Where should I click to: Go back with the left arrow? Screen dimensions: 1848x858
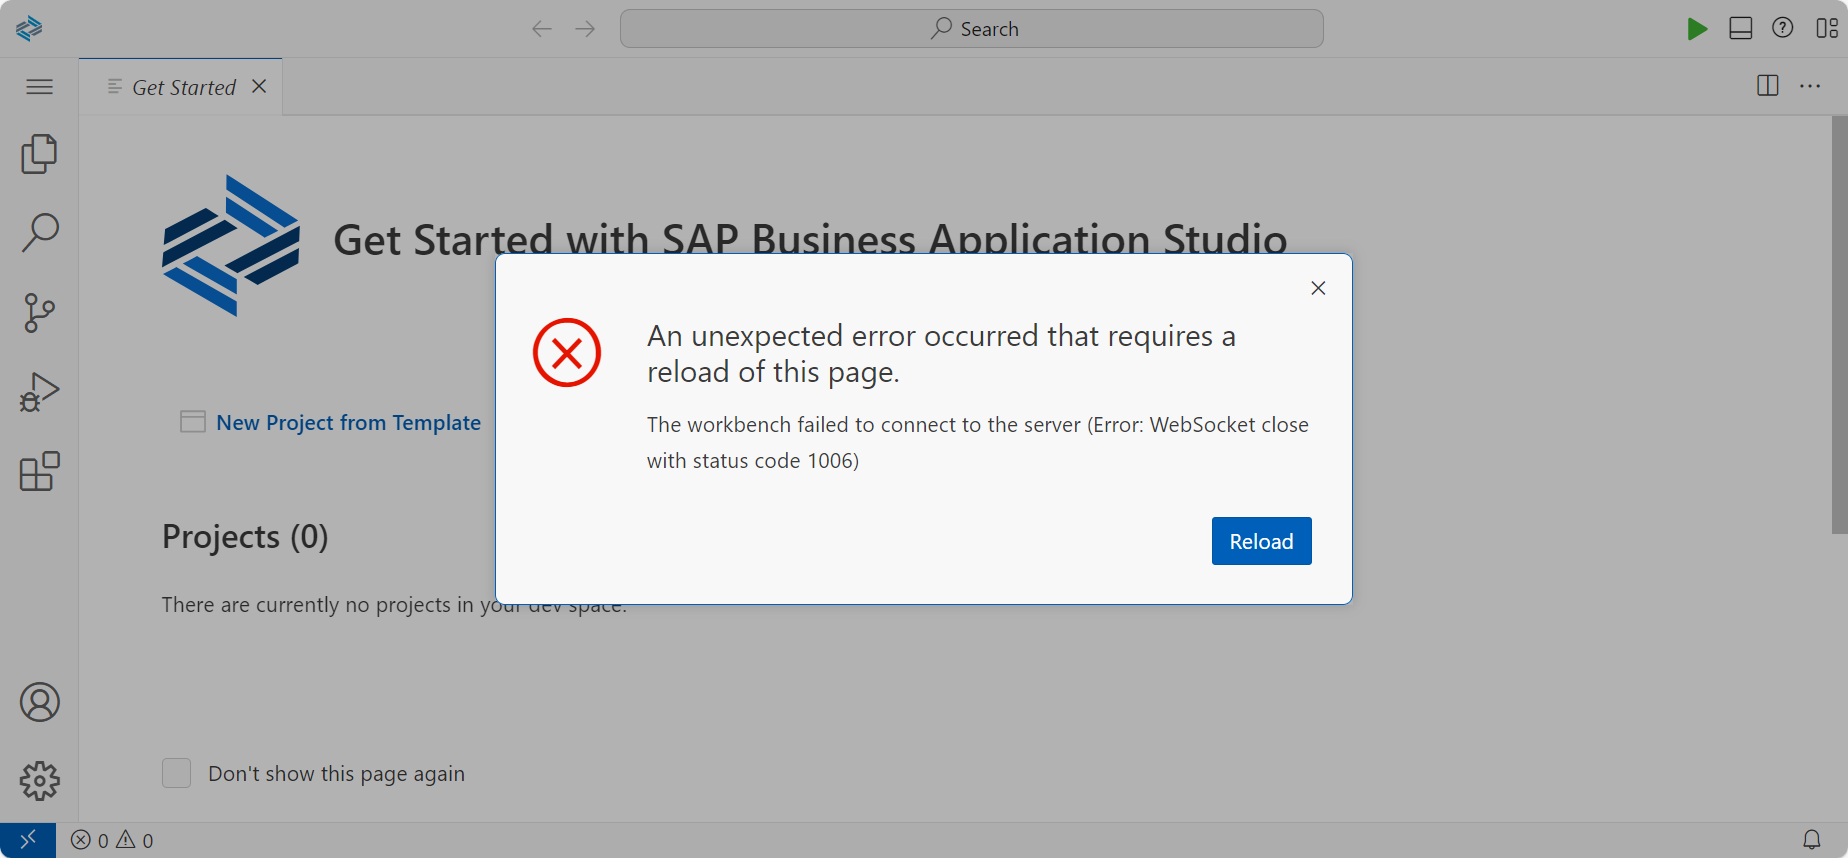(542, 29)
